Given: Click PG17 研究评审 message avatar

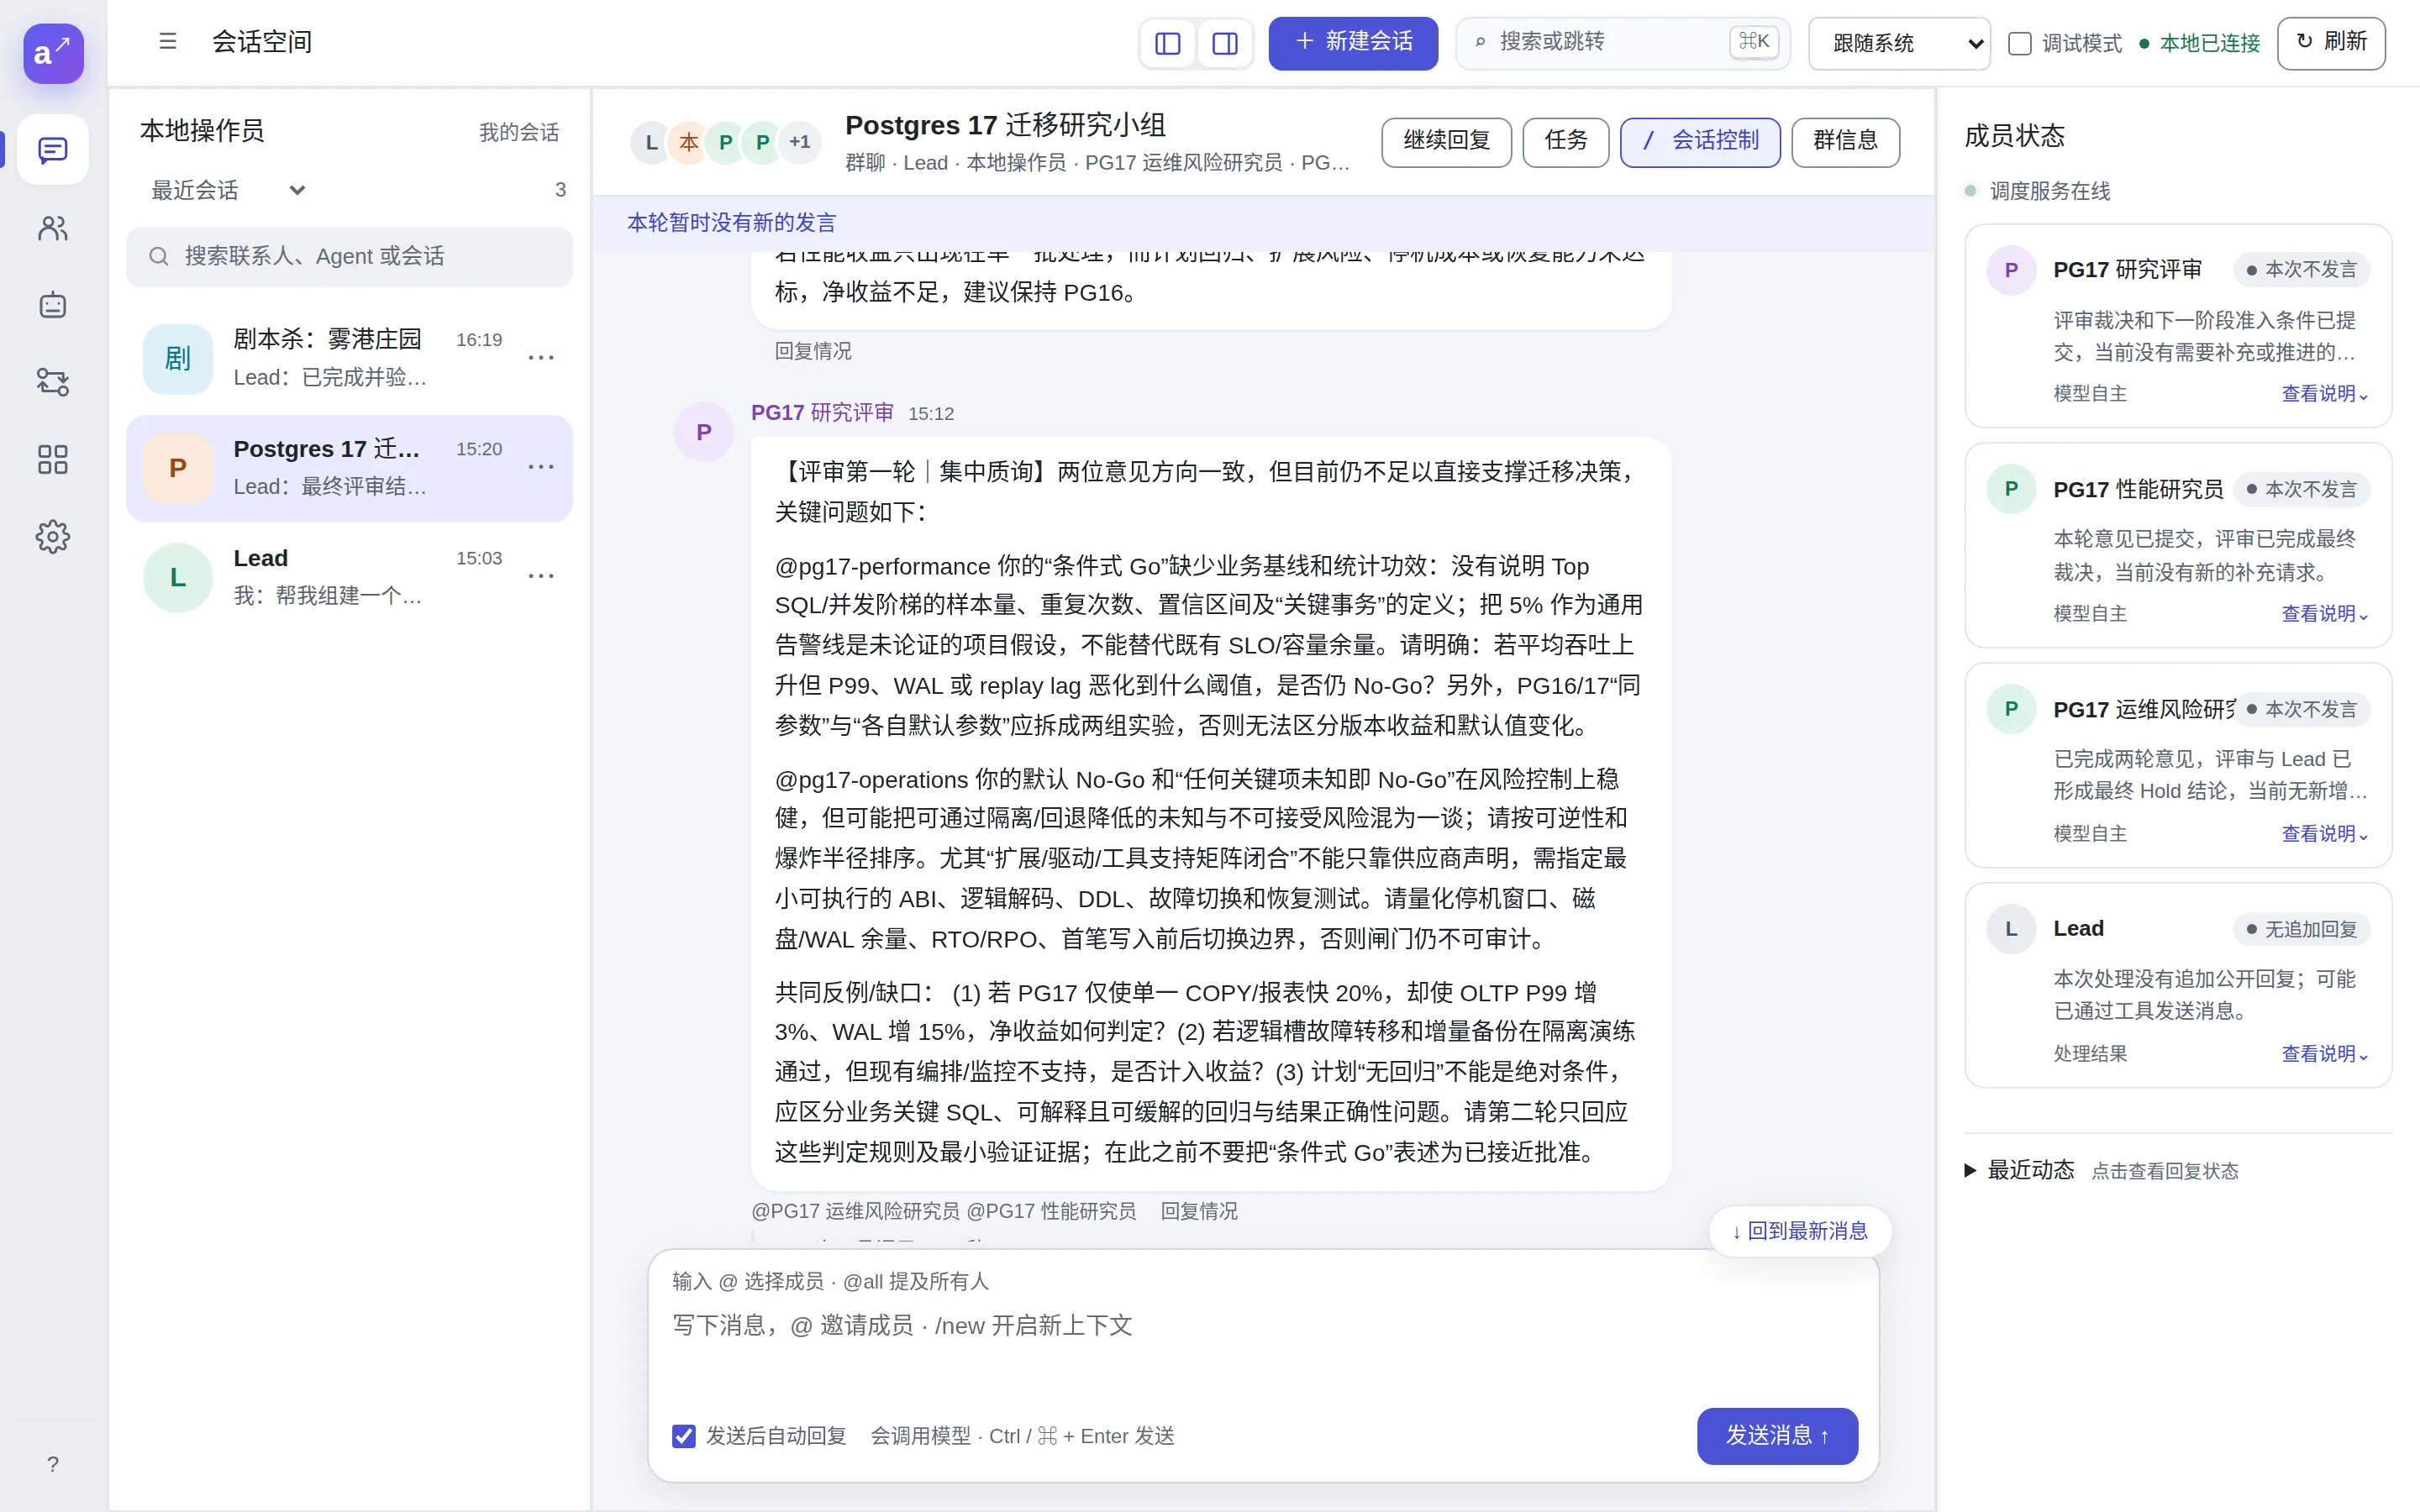Looking at the screenshot, I should (704, 432).
